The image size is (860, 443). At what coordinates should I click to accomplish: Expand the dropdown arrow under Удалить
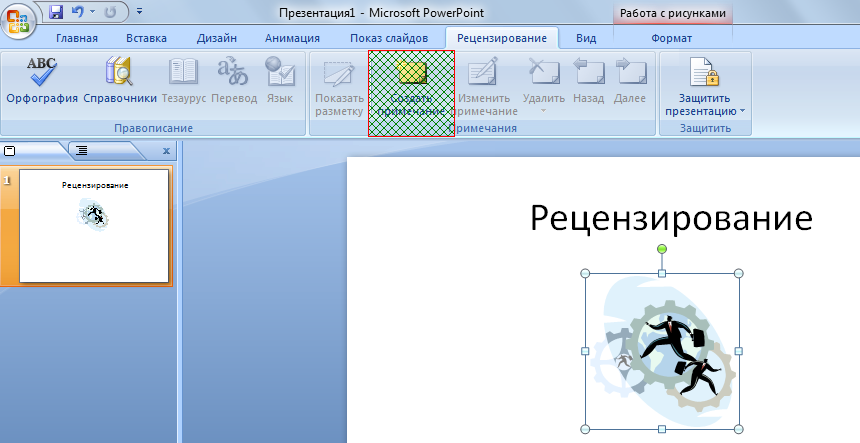pos(544,111)
